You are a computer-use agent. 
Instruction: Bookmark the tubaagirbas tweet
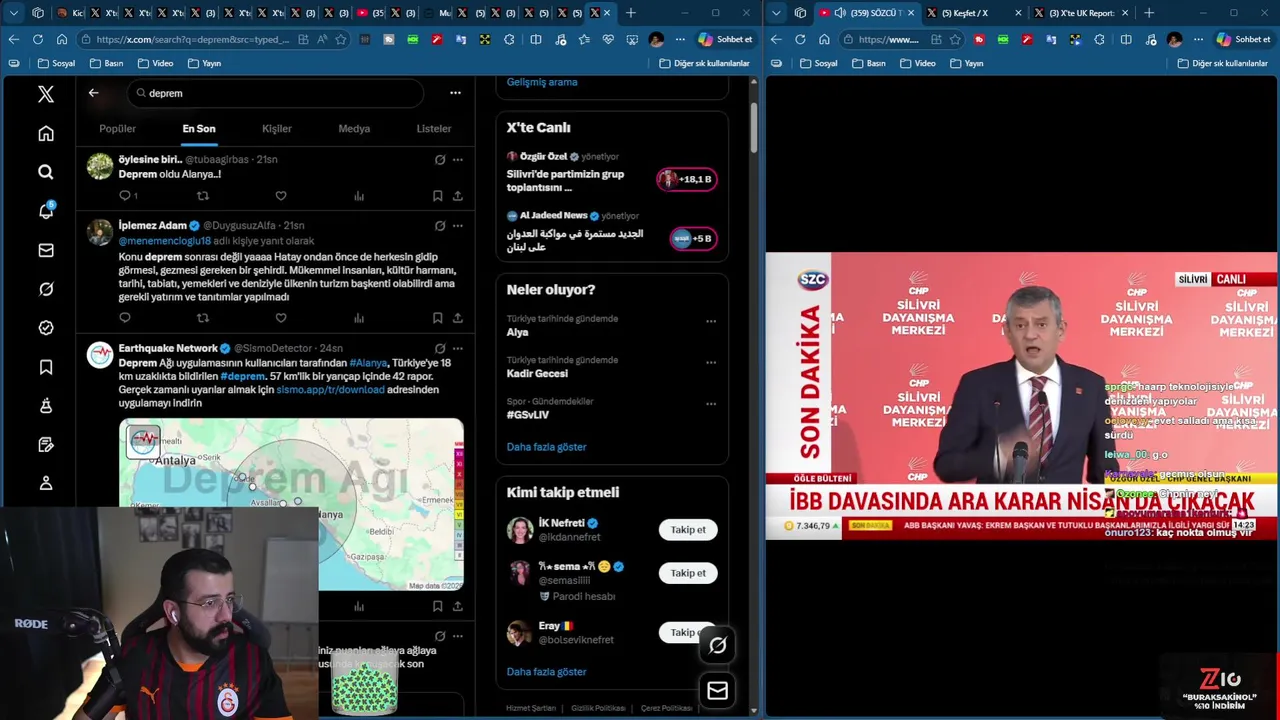(437, 196)
